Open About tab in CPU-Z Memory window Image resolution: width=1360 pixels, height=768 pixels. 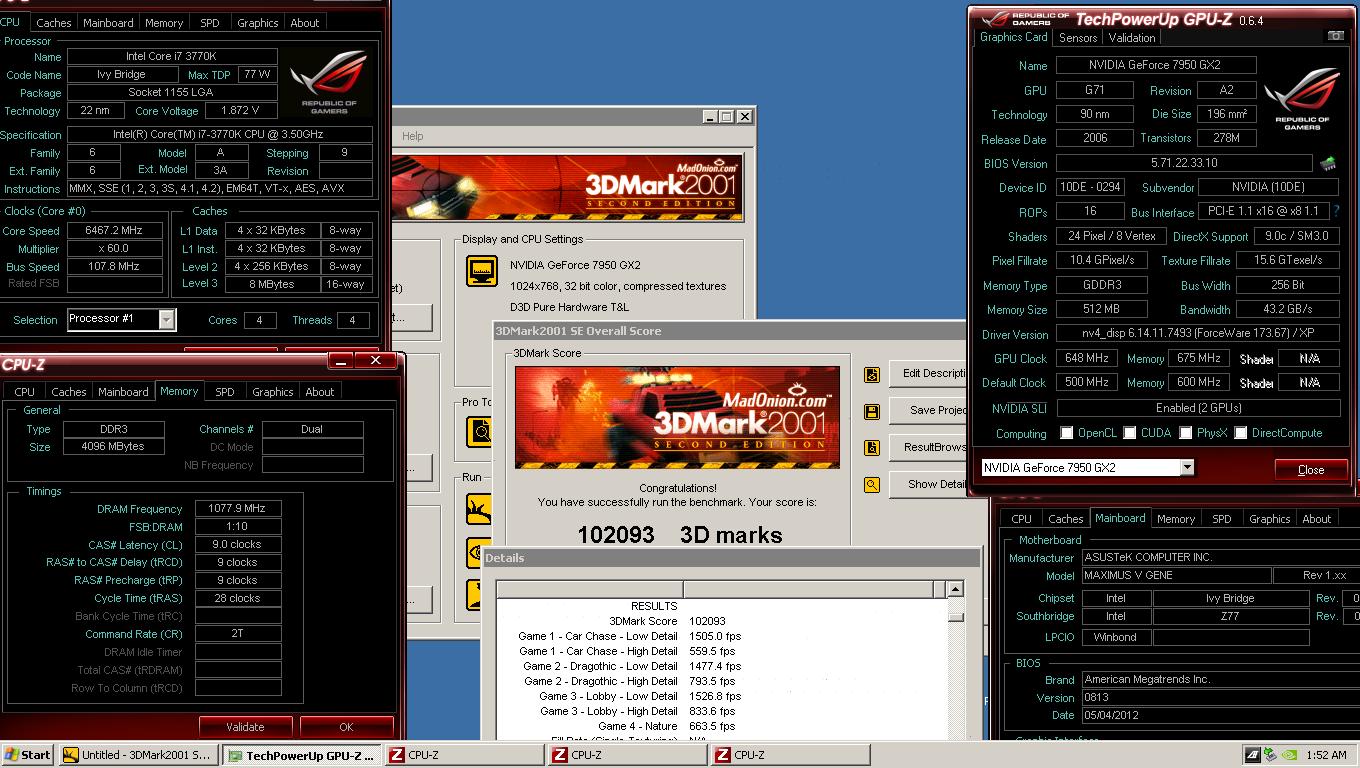pyautogui.click(x=320, y=392)
